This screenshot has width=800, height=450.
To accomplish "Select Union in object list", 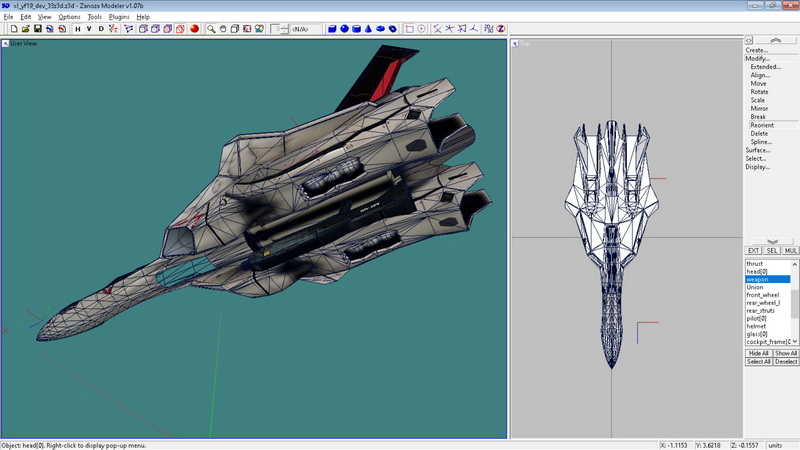I will 767,287.
